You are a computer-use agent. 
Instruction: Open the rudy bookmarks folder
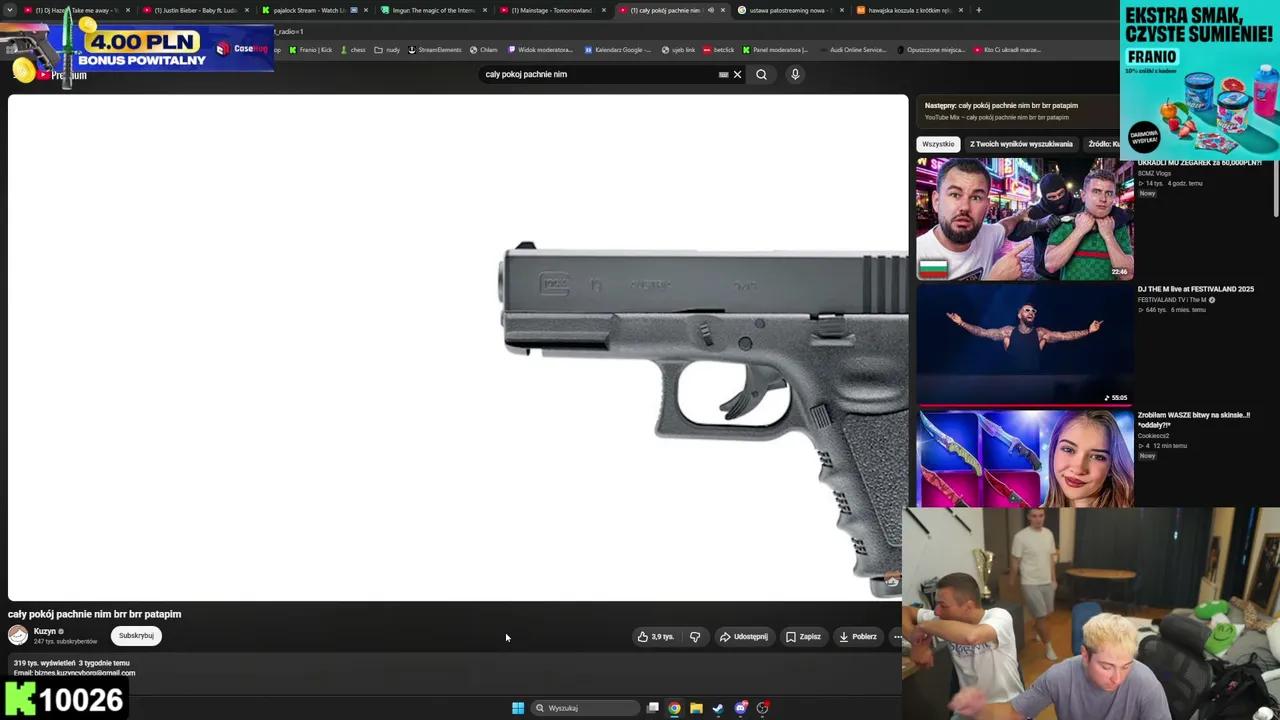(388, 50)
